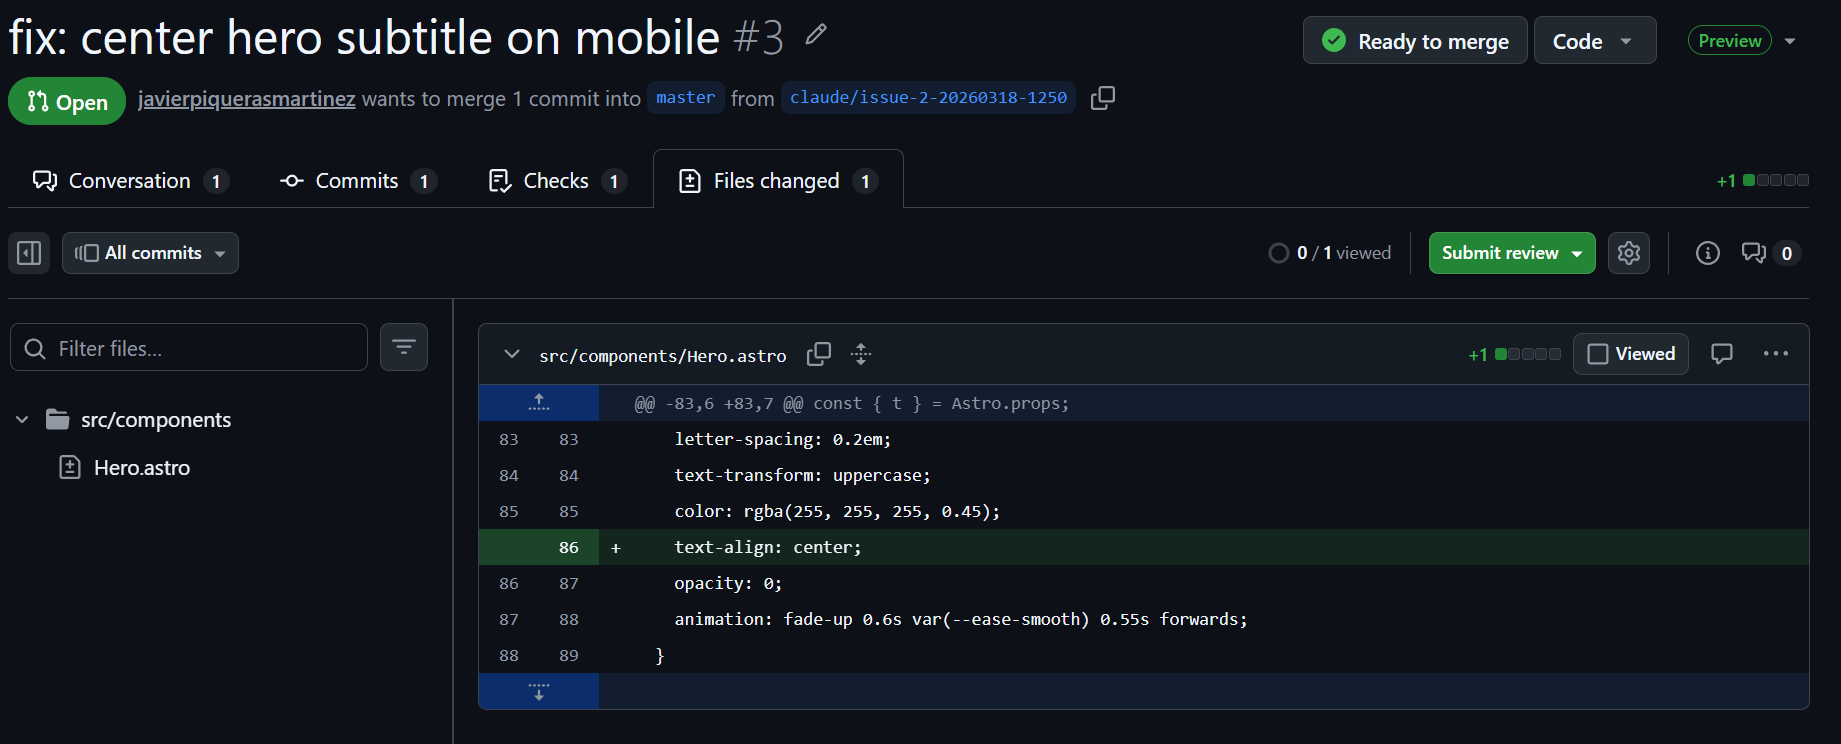Open javierpiquerasmartinez profile link
1841x744 pixels.
[x=246, y=99]
